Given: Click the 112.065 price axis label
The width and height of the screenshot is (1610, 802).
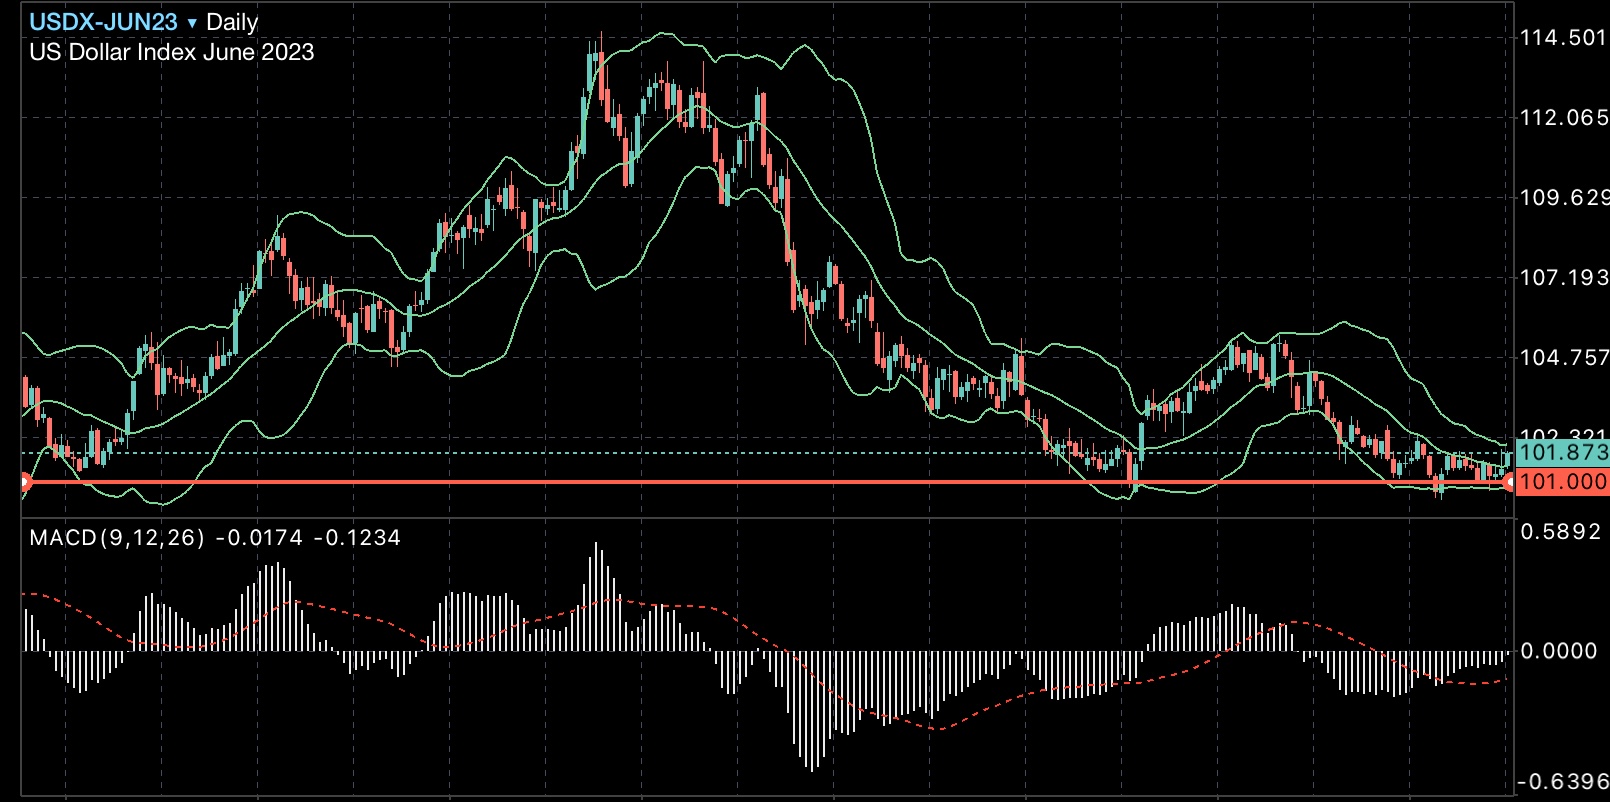Looking at the screenshot, I should [x=1563, y=118].
